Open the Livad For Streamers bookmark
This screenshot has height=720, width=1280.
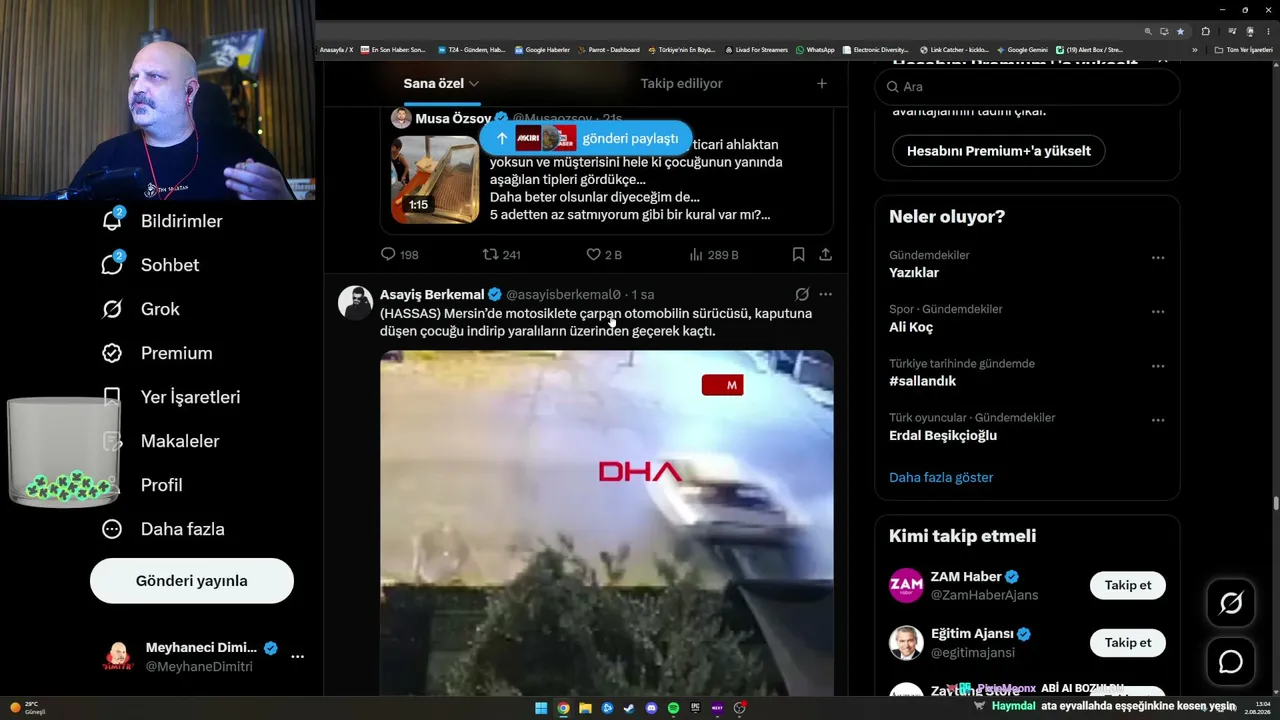coord(756,50)
